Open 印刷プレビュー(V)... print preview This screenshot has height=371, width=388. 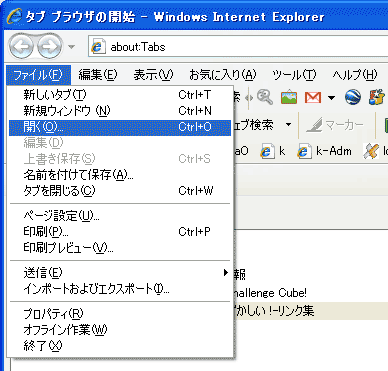(120, 248)
